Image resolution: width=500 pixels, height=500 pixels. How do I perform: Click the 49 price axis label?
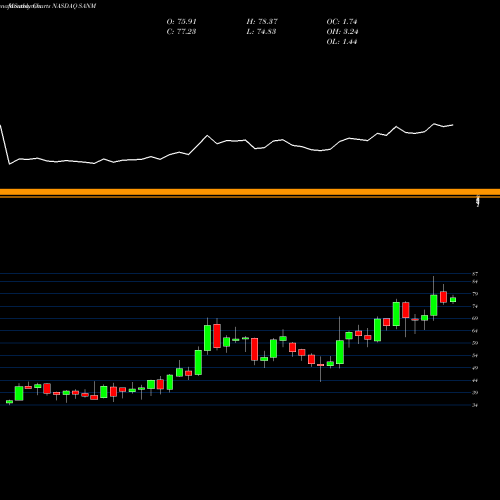[x=475, y=368]
